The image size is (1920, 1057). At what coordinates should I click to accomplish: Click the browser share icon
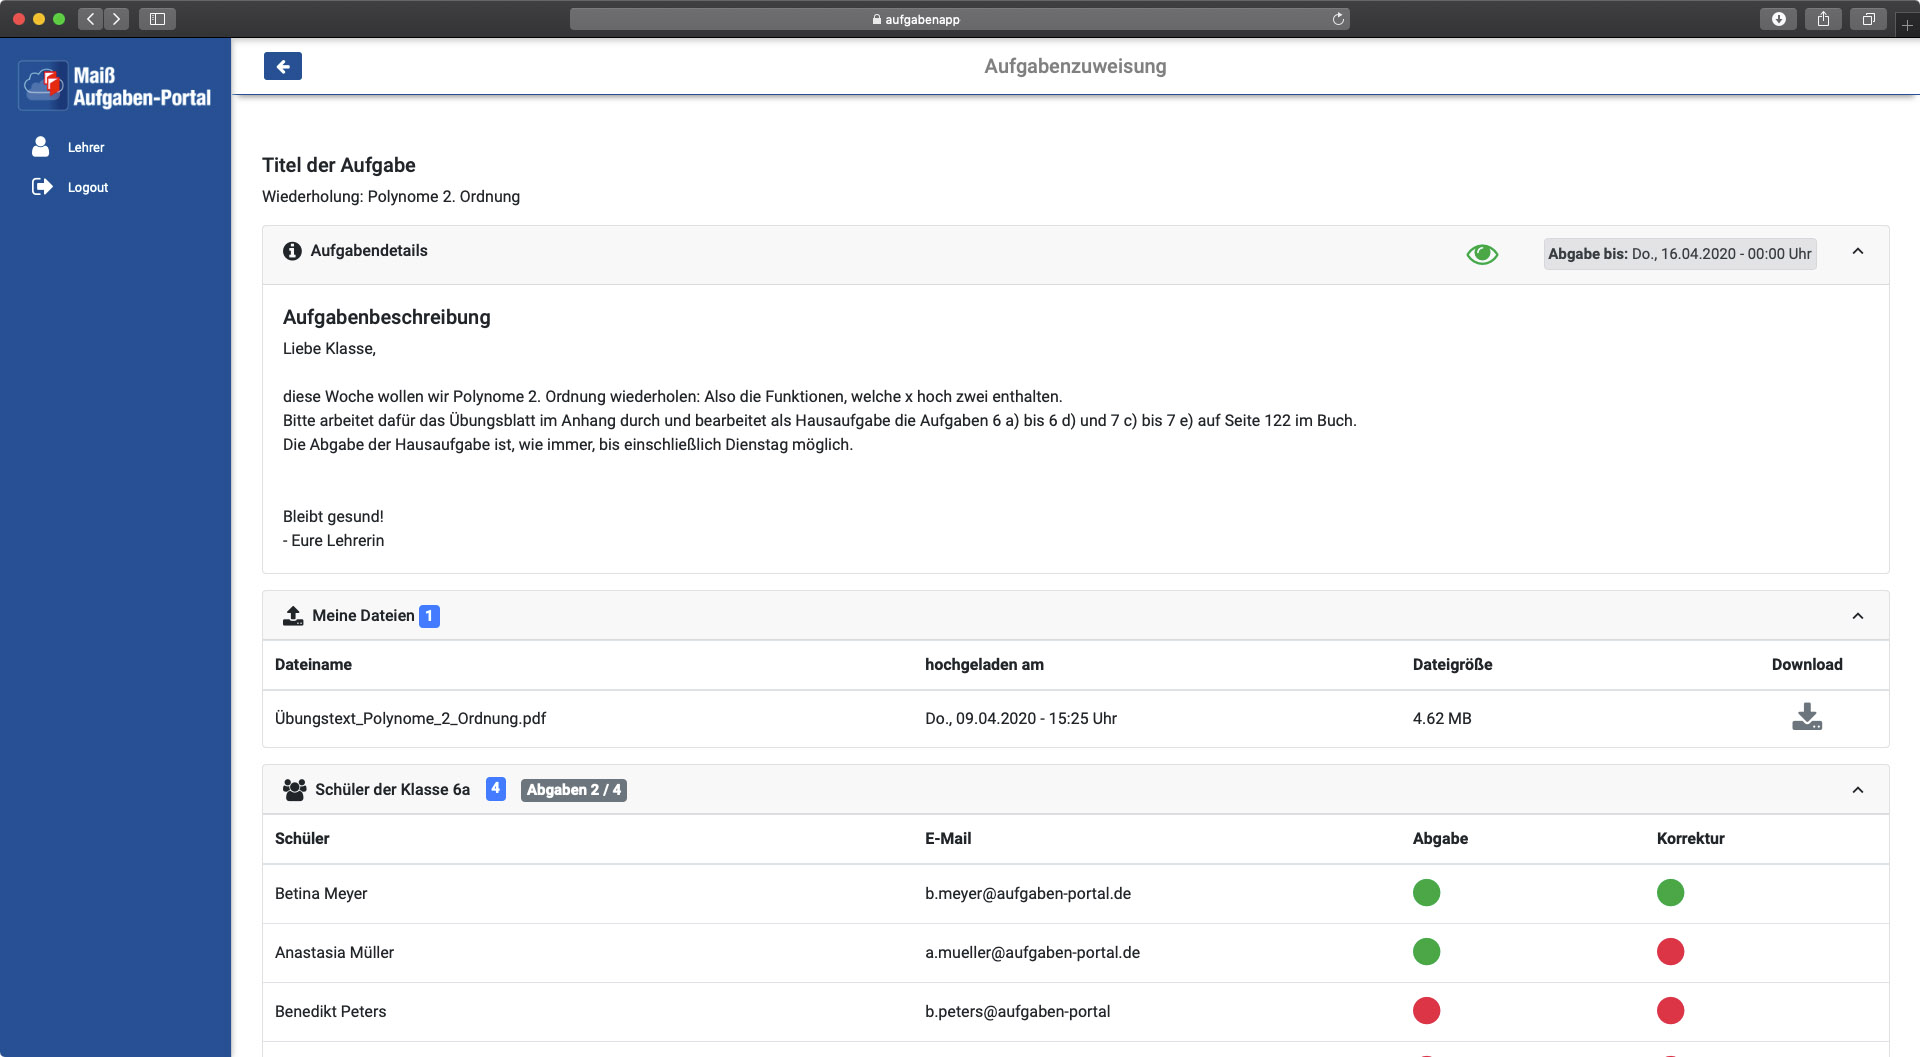point(1823,19)
